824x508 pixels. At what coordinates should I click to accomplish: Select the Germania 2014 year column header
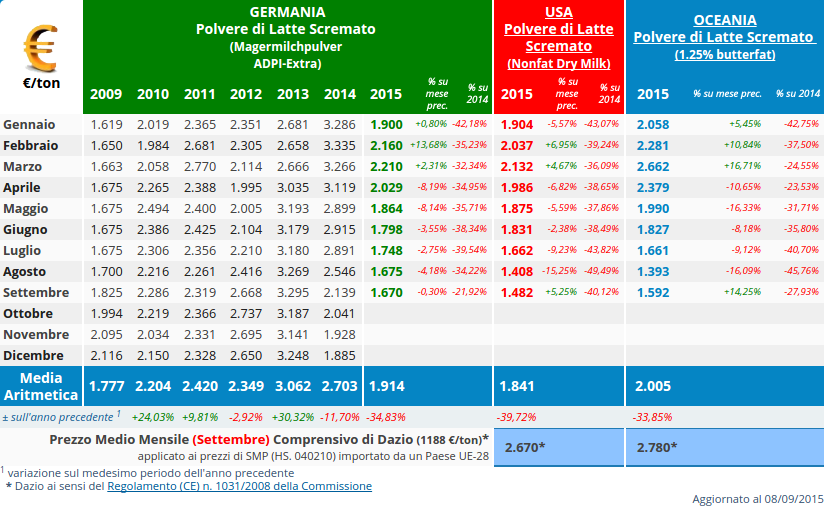(340, 94)
